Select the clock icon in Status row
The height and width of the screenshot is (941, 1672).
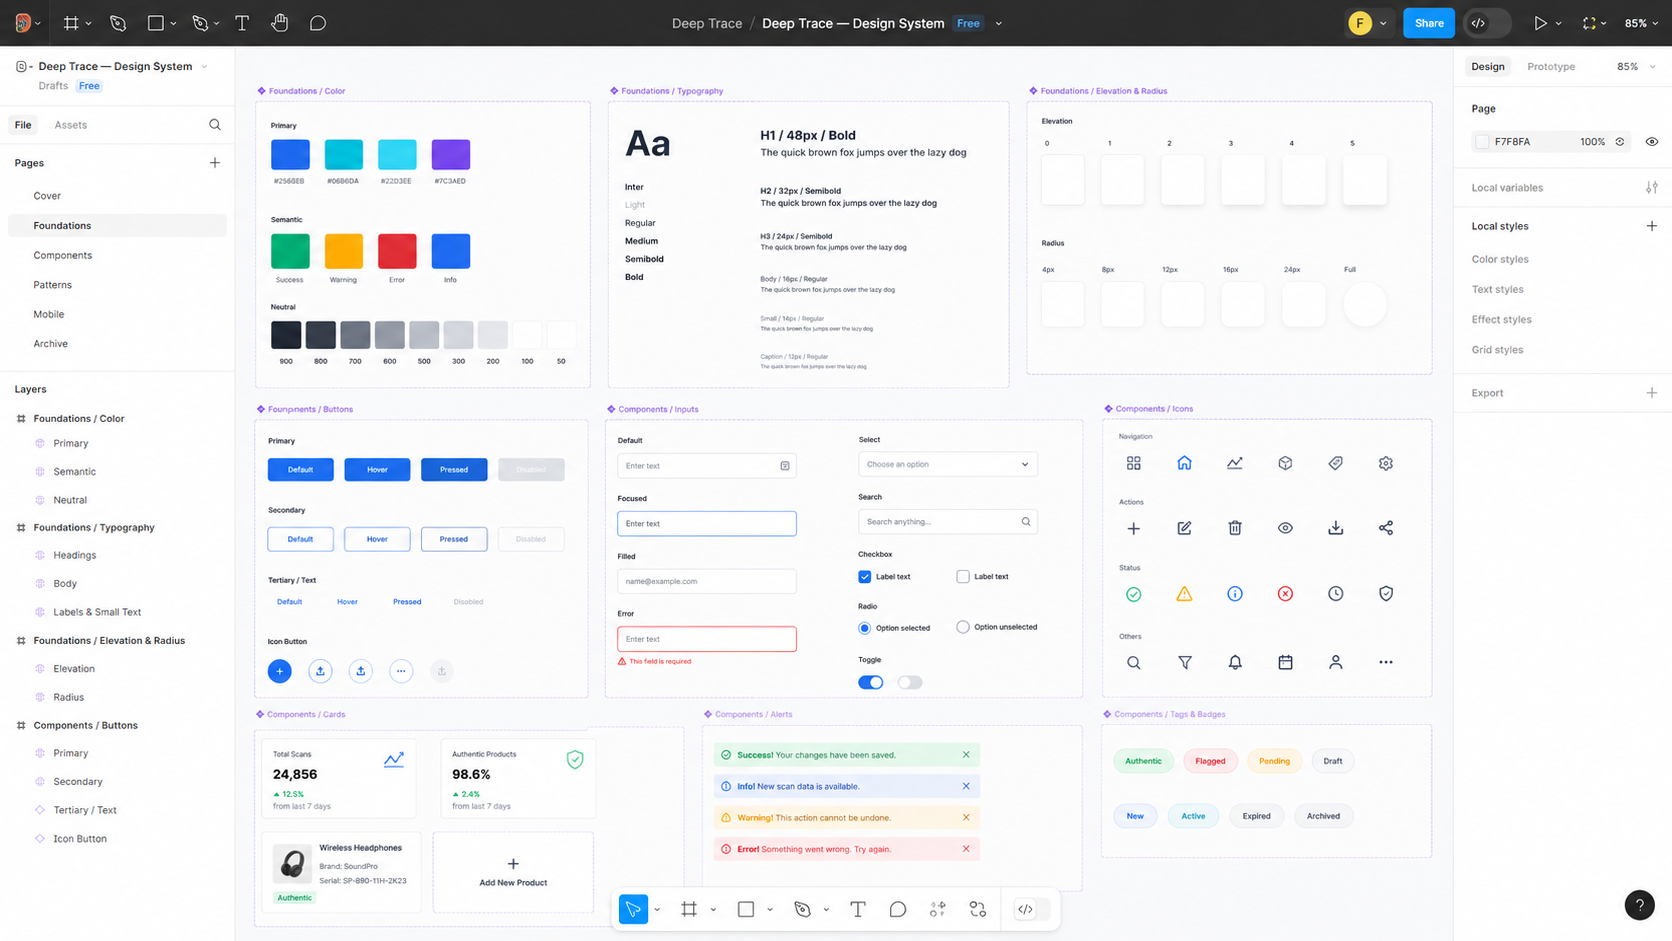coord(1336,594)
